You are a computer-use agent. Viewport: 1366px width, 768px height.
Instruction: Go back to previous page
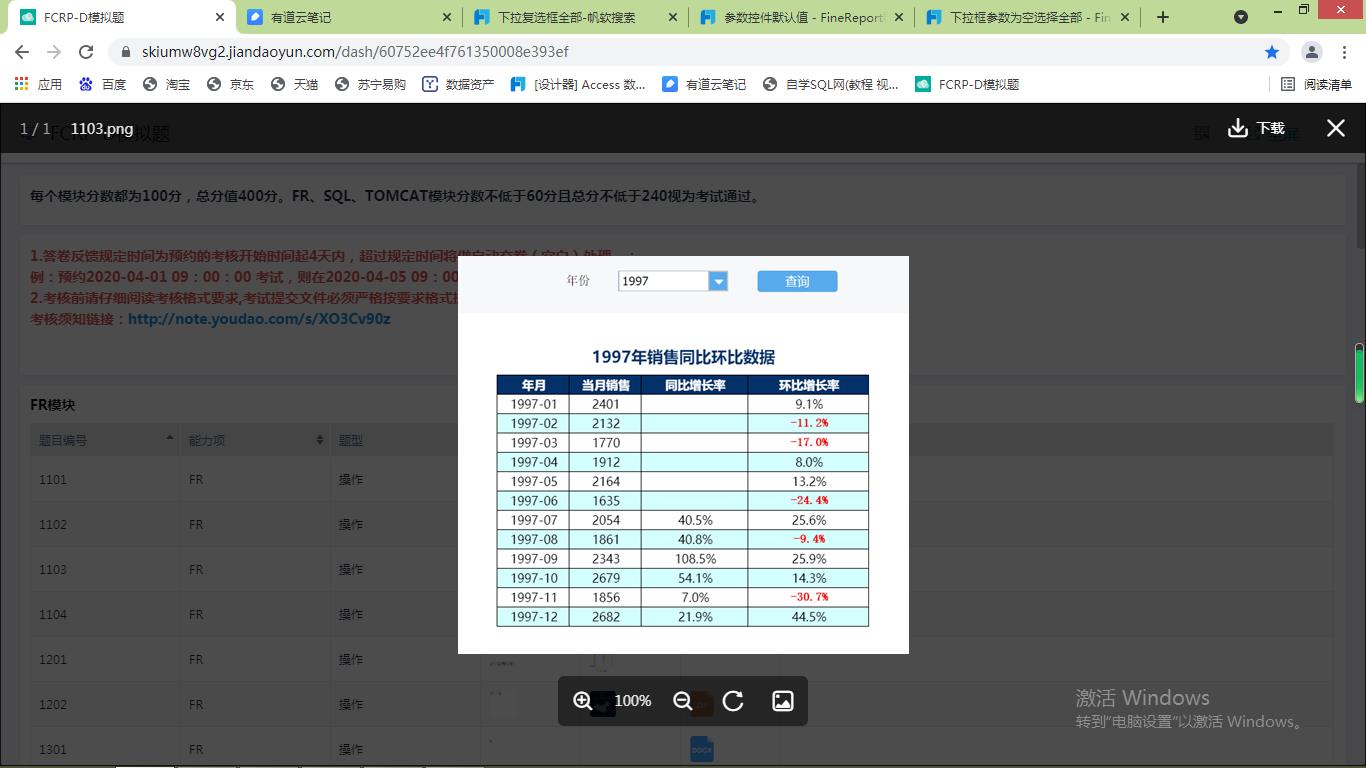22,52
